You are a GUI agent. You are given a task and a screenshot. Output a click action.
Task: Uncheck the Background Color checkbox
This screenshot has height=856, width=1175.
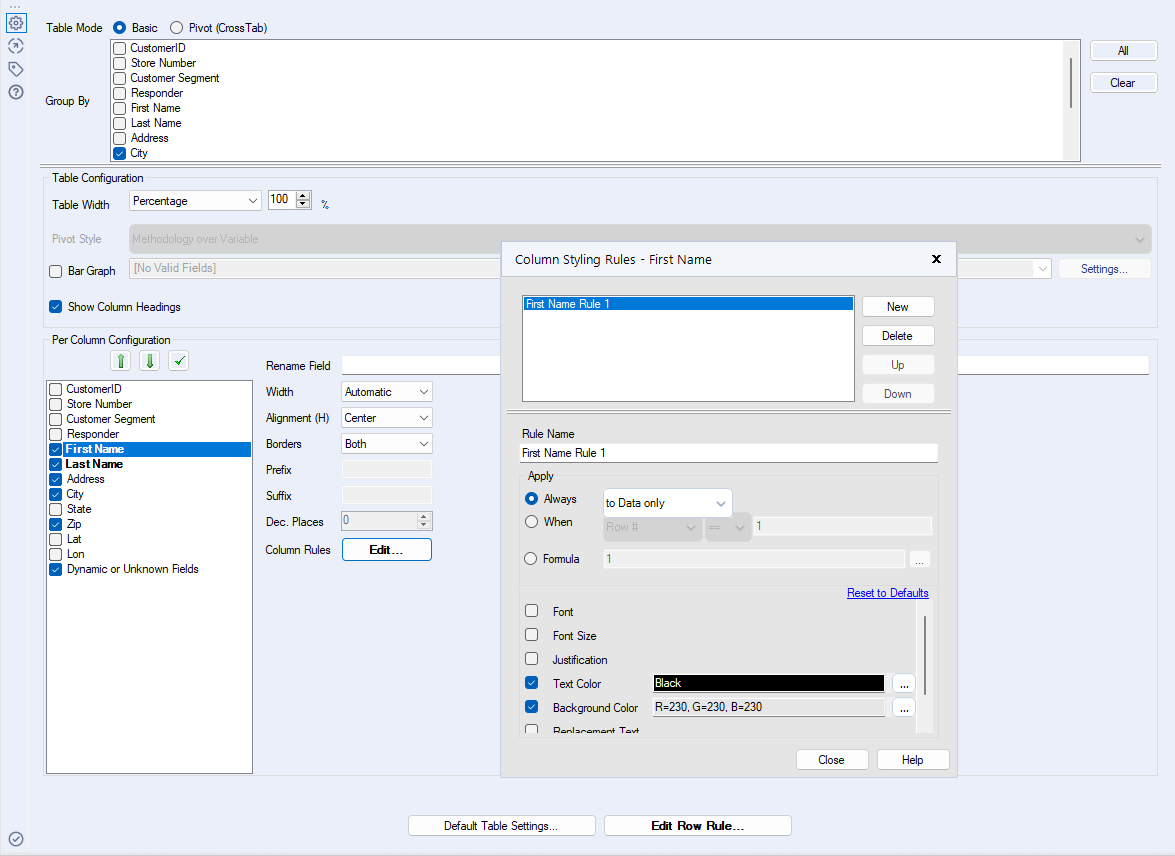tap(531, 707)
